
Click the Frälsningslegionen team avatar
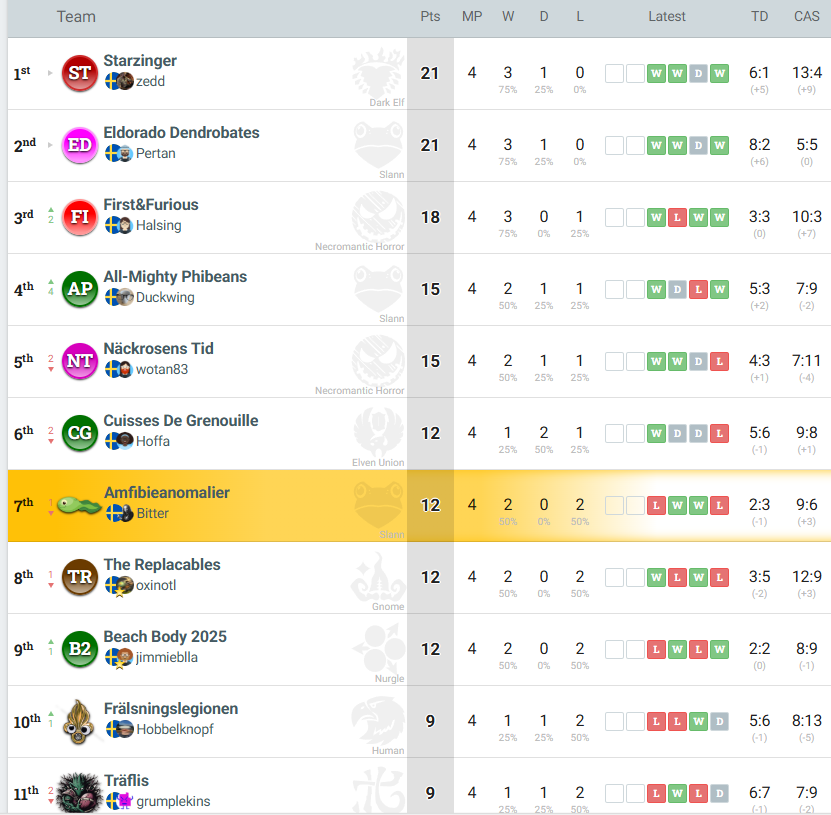(x=80, y=722)
